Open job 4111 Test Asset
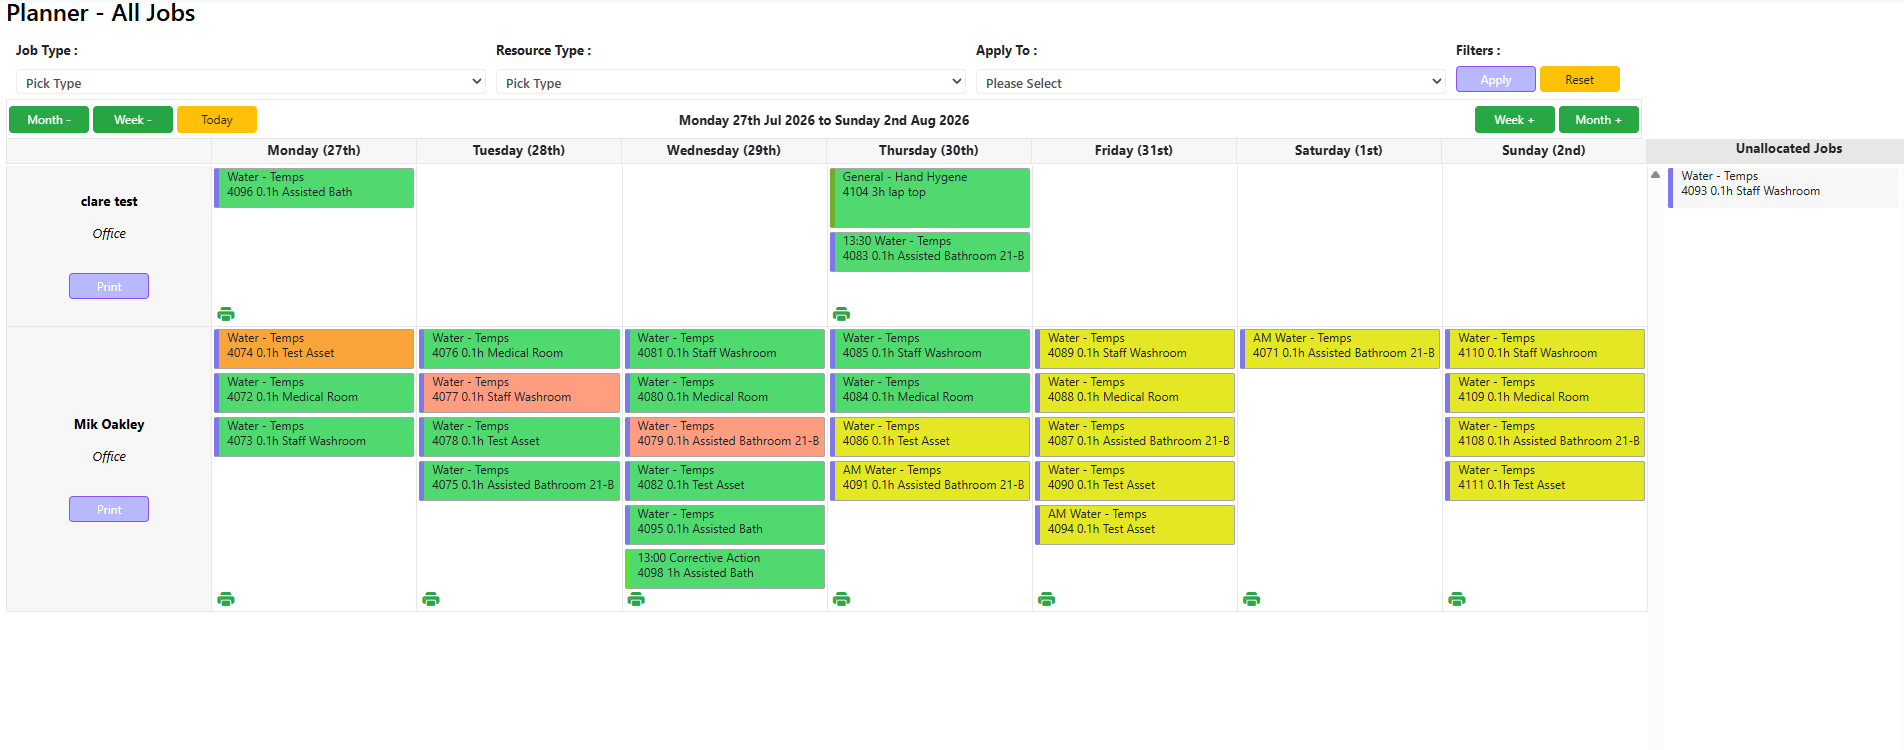 pyautogui.click(x=1544, y=481)
